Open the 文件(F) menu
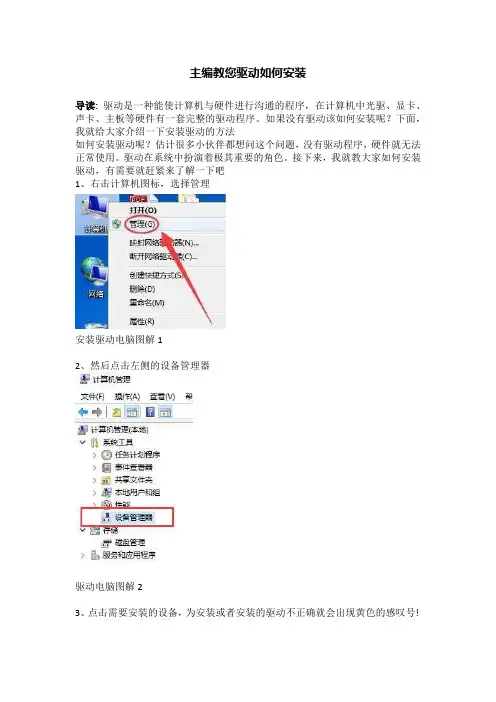496x702 pixels. click(x=92, y=397)
